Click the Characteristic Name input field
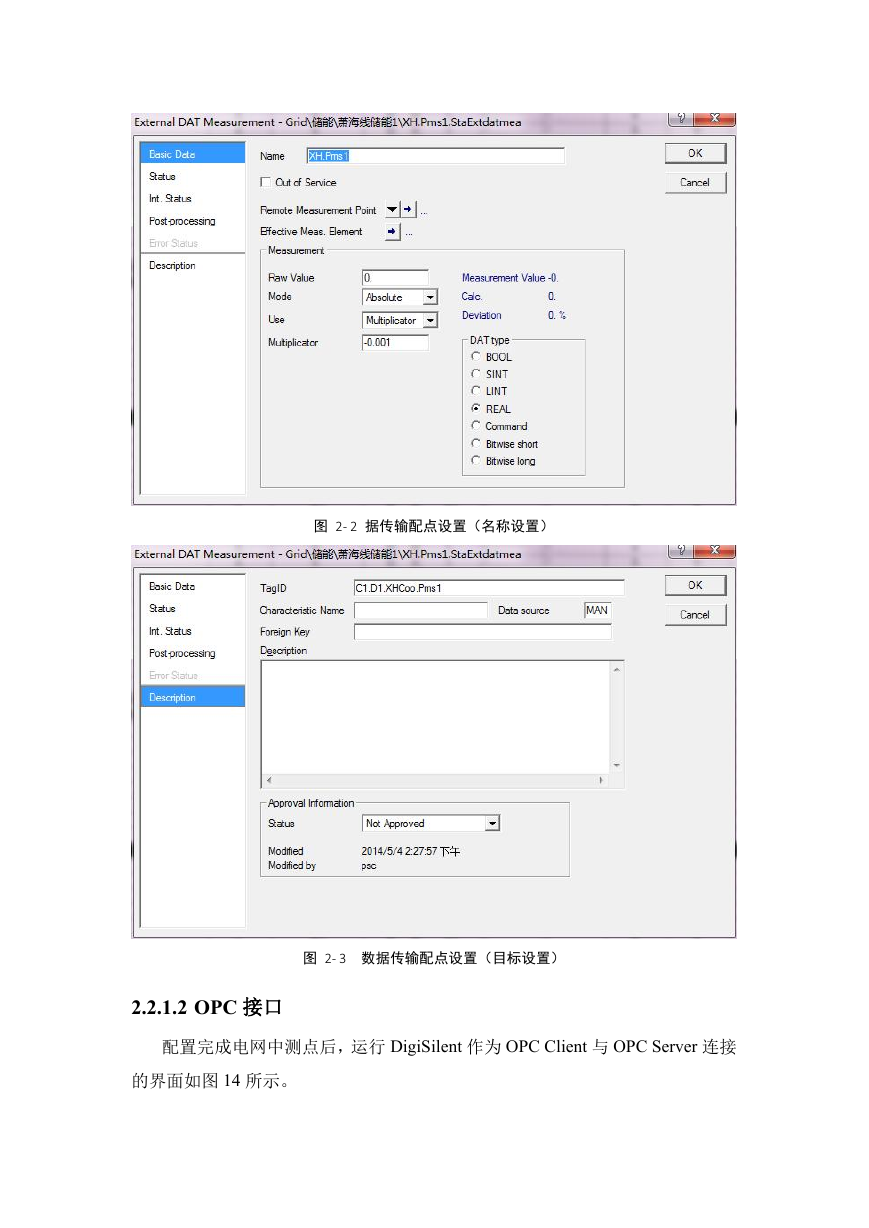This screenshot has height=1228, width=869. pos(420,610)
